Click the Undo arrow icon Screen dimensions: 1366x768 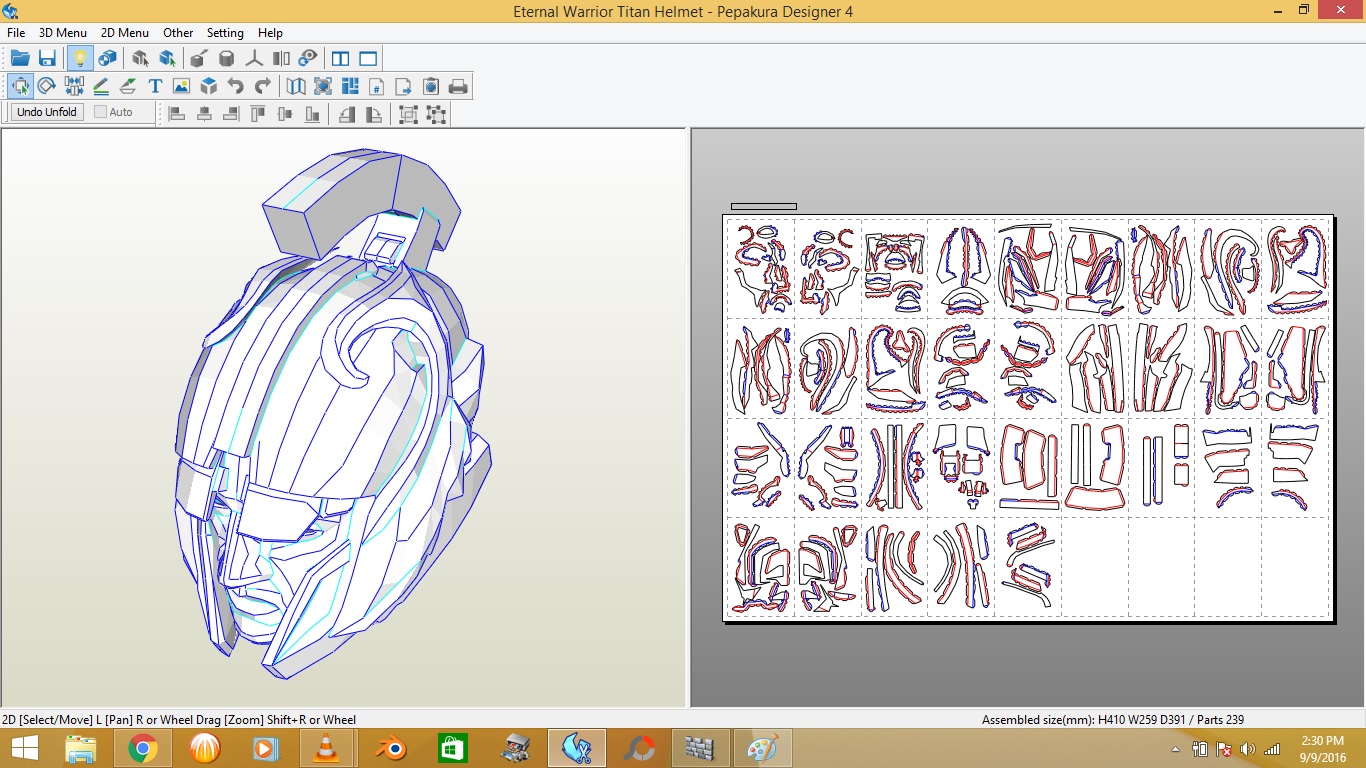pos(236,86)
